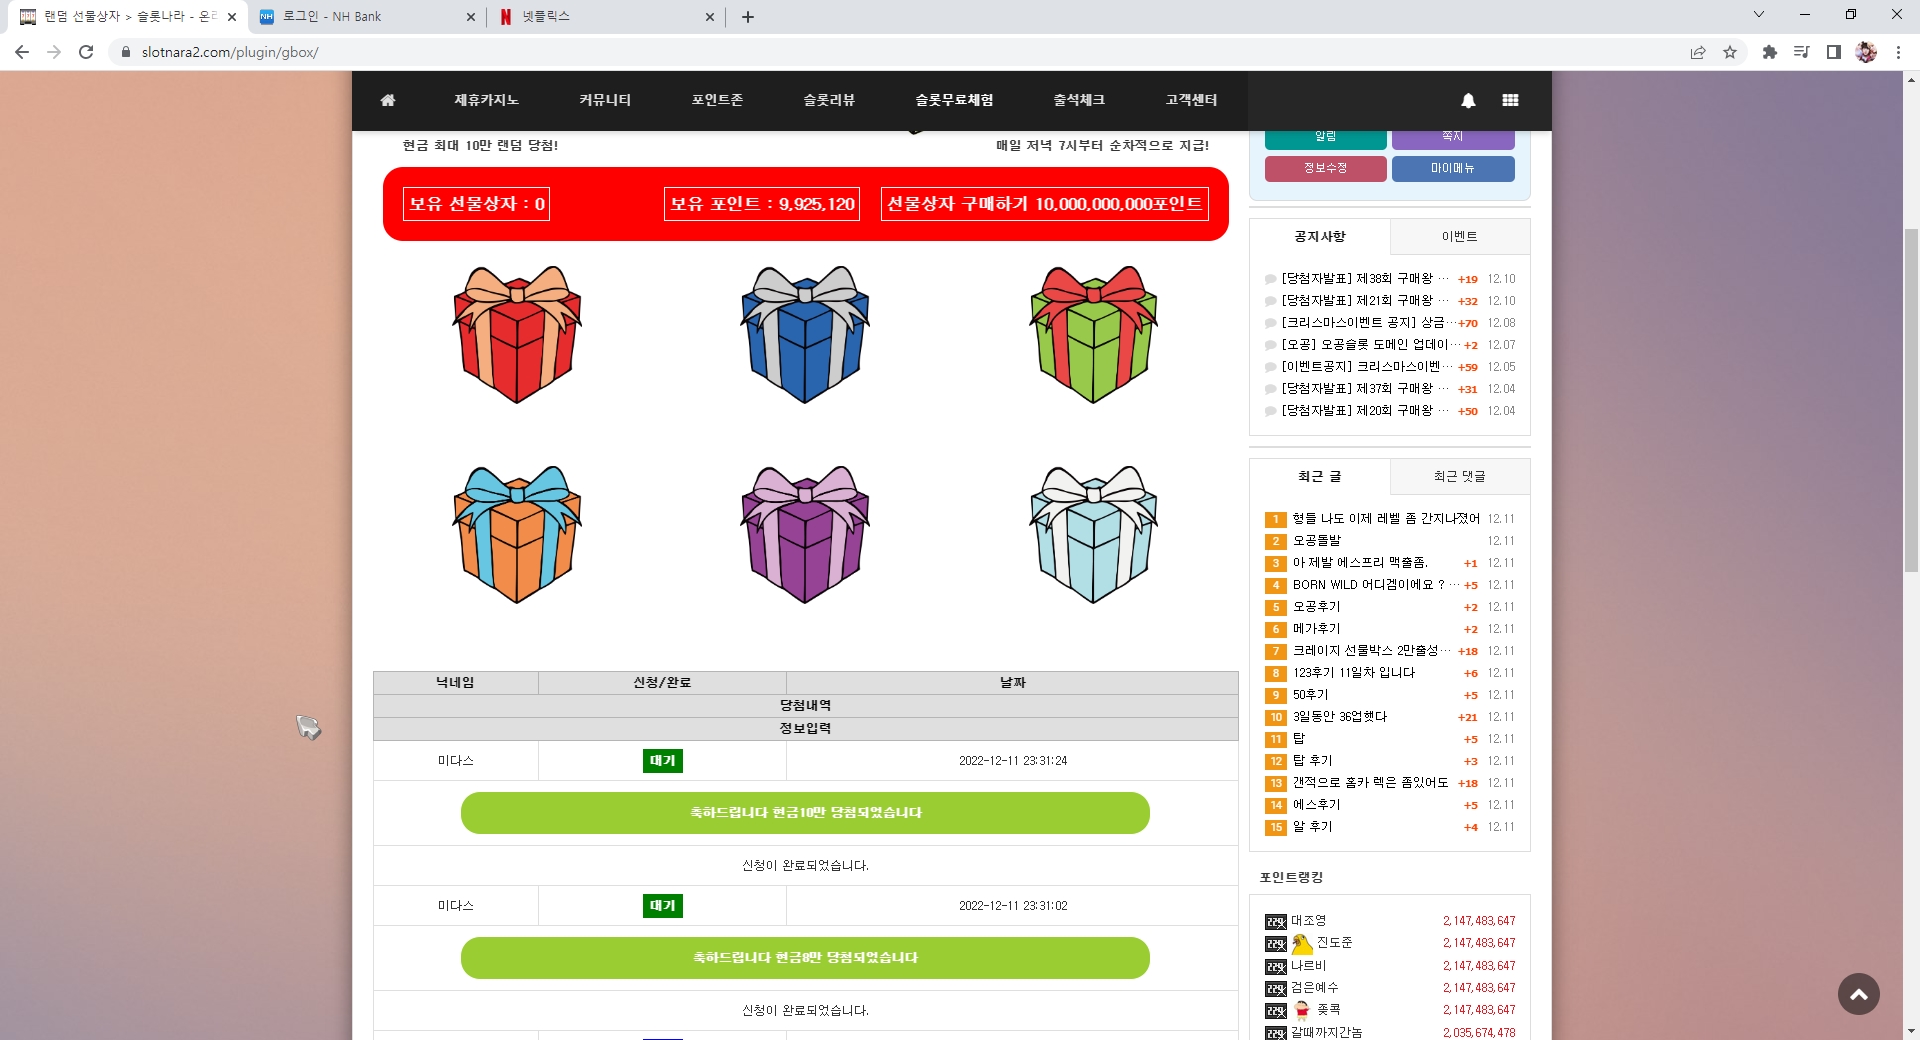Bookmark this page with the star icon

point(1730,52)
